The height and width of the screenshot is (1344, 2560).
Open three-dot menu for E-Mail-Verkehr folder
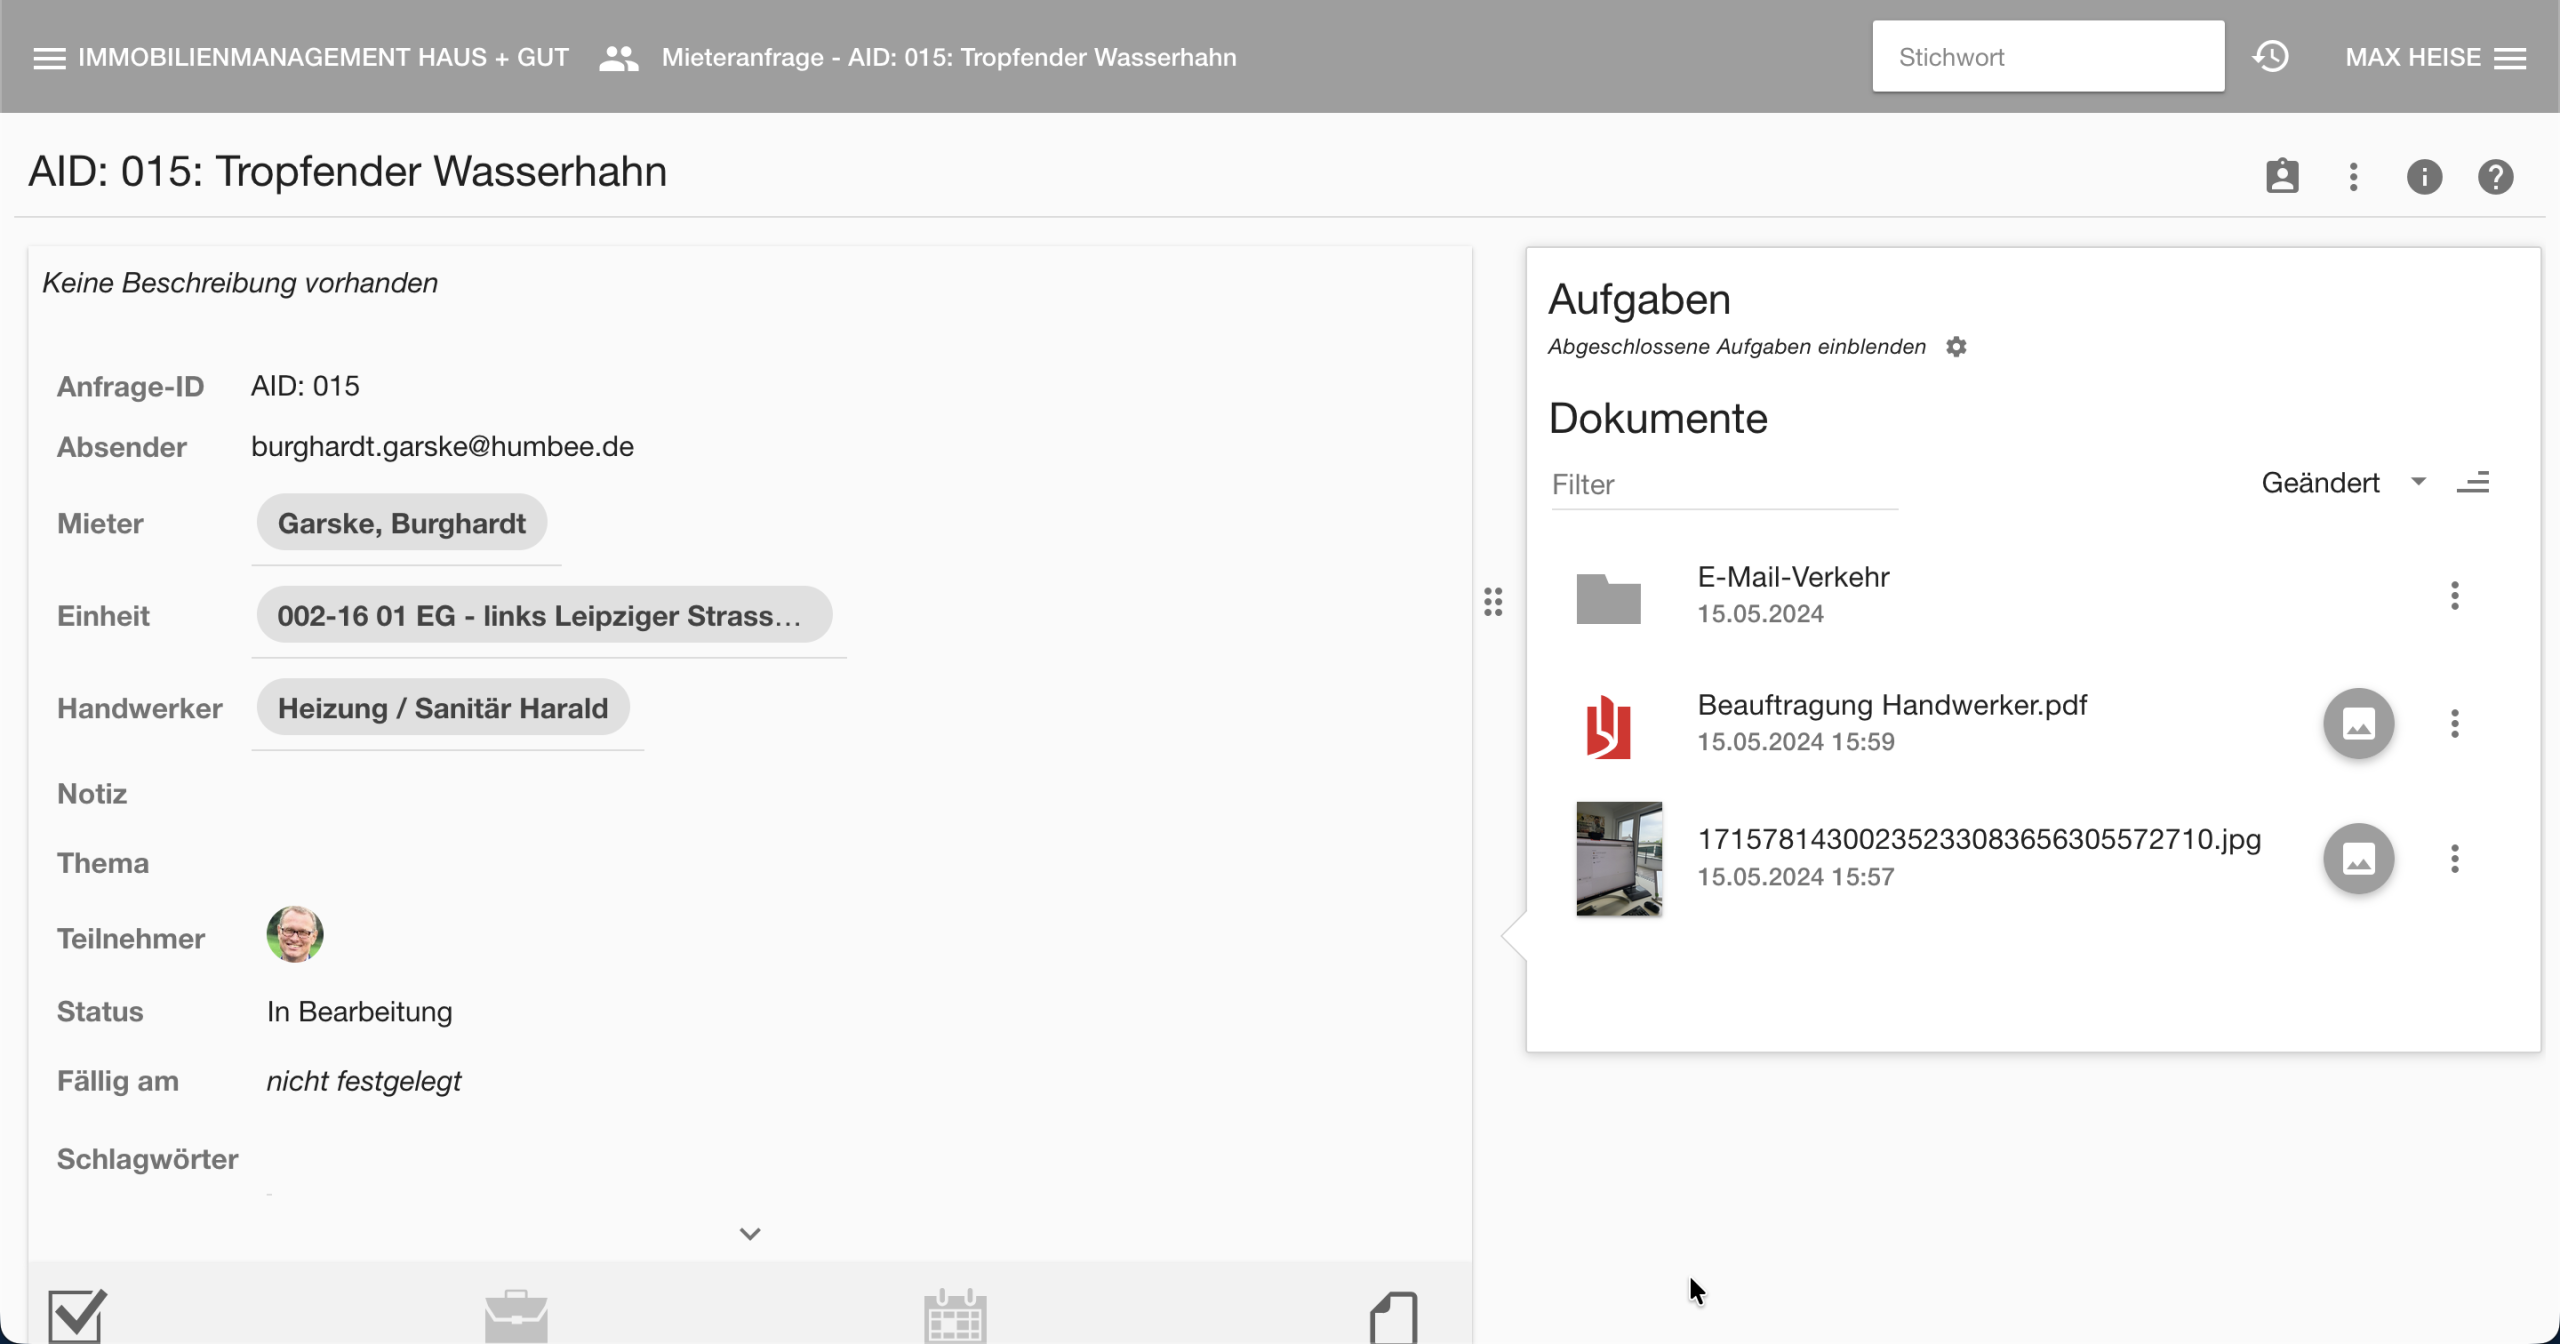click(2454, 596)
